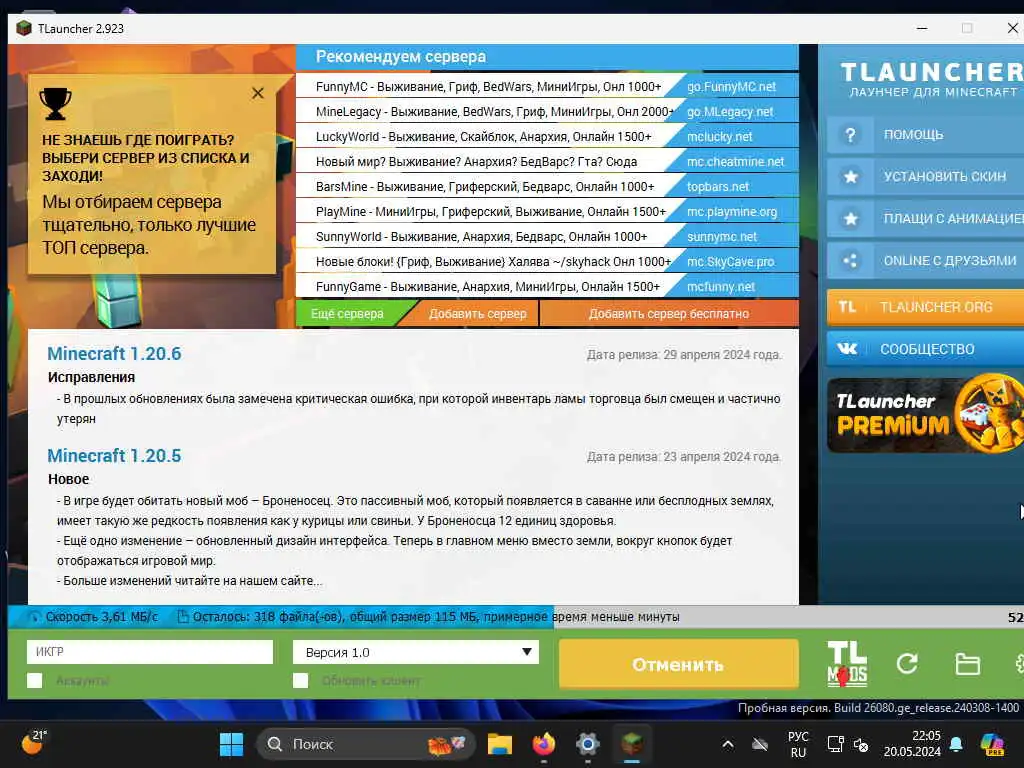Click go.FunnyMC.net address
Viewport: 1024px width, 768px height.
(731, 86)
